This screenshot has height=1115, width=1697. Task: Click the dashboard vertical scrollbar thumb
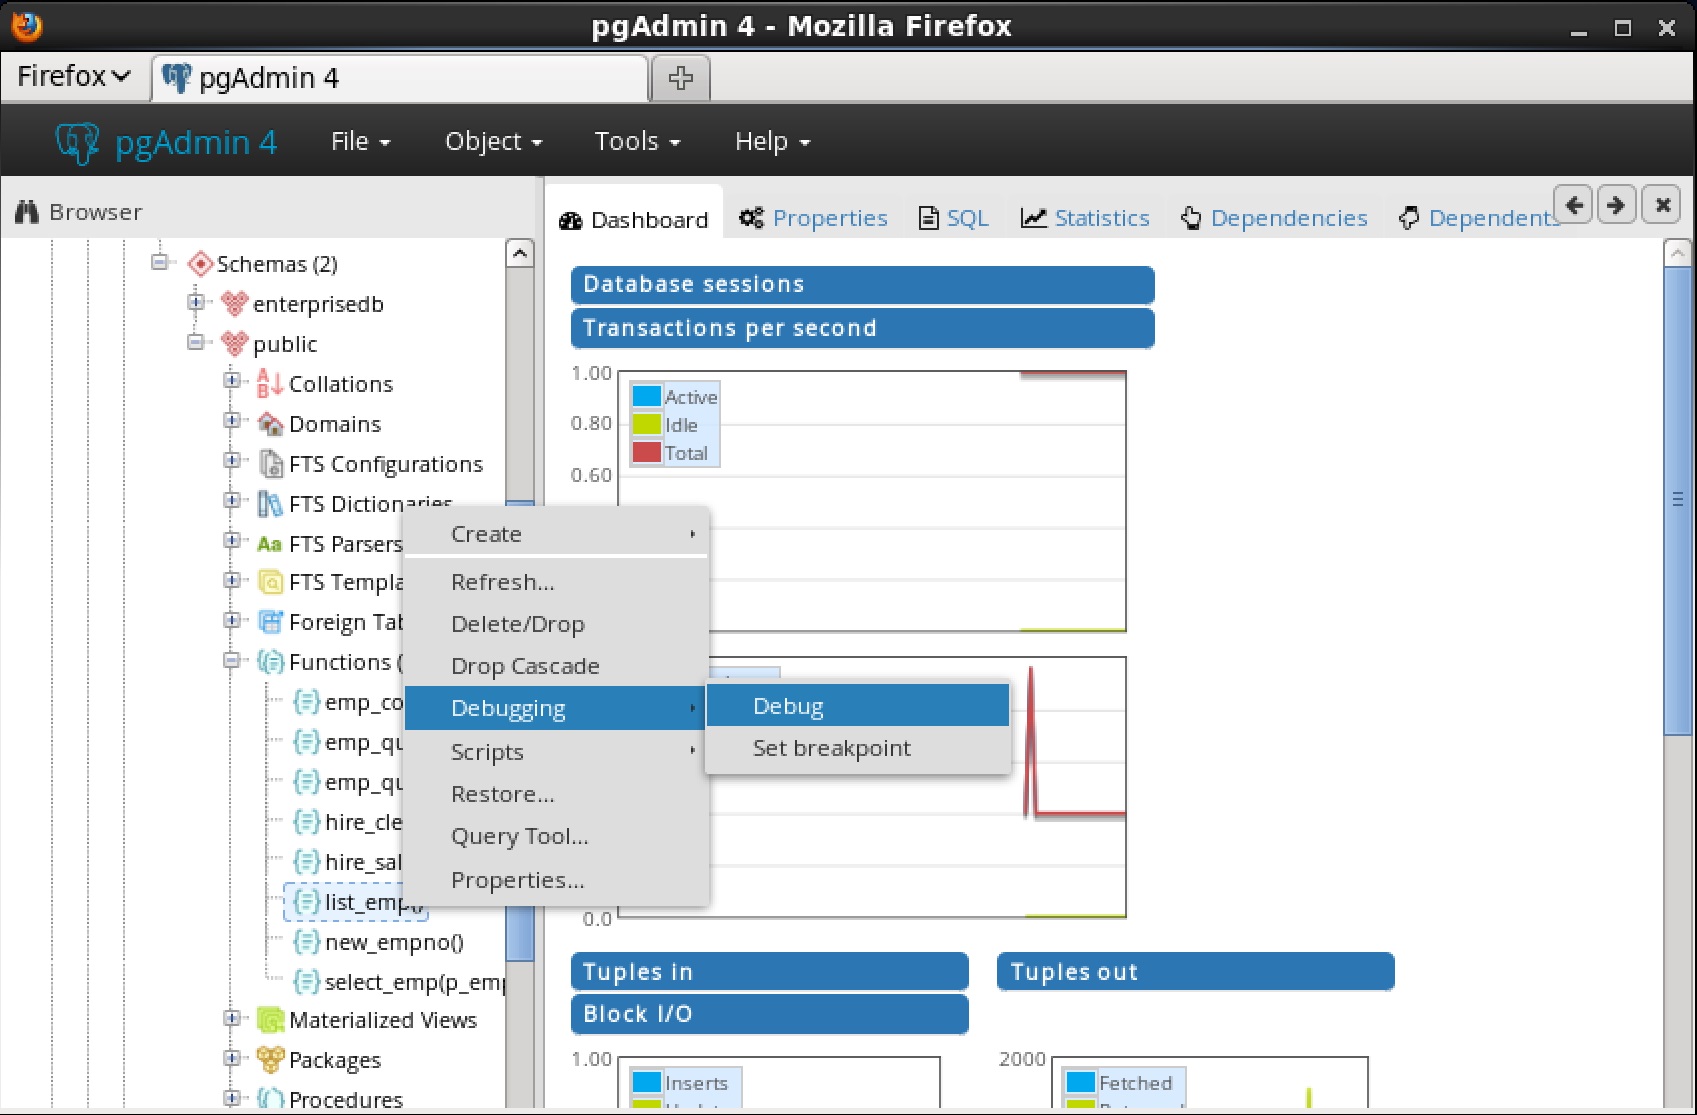[1677, 500]
